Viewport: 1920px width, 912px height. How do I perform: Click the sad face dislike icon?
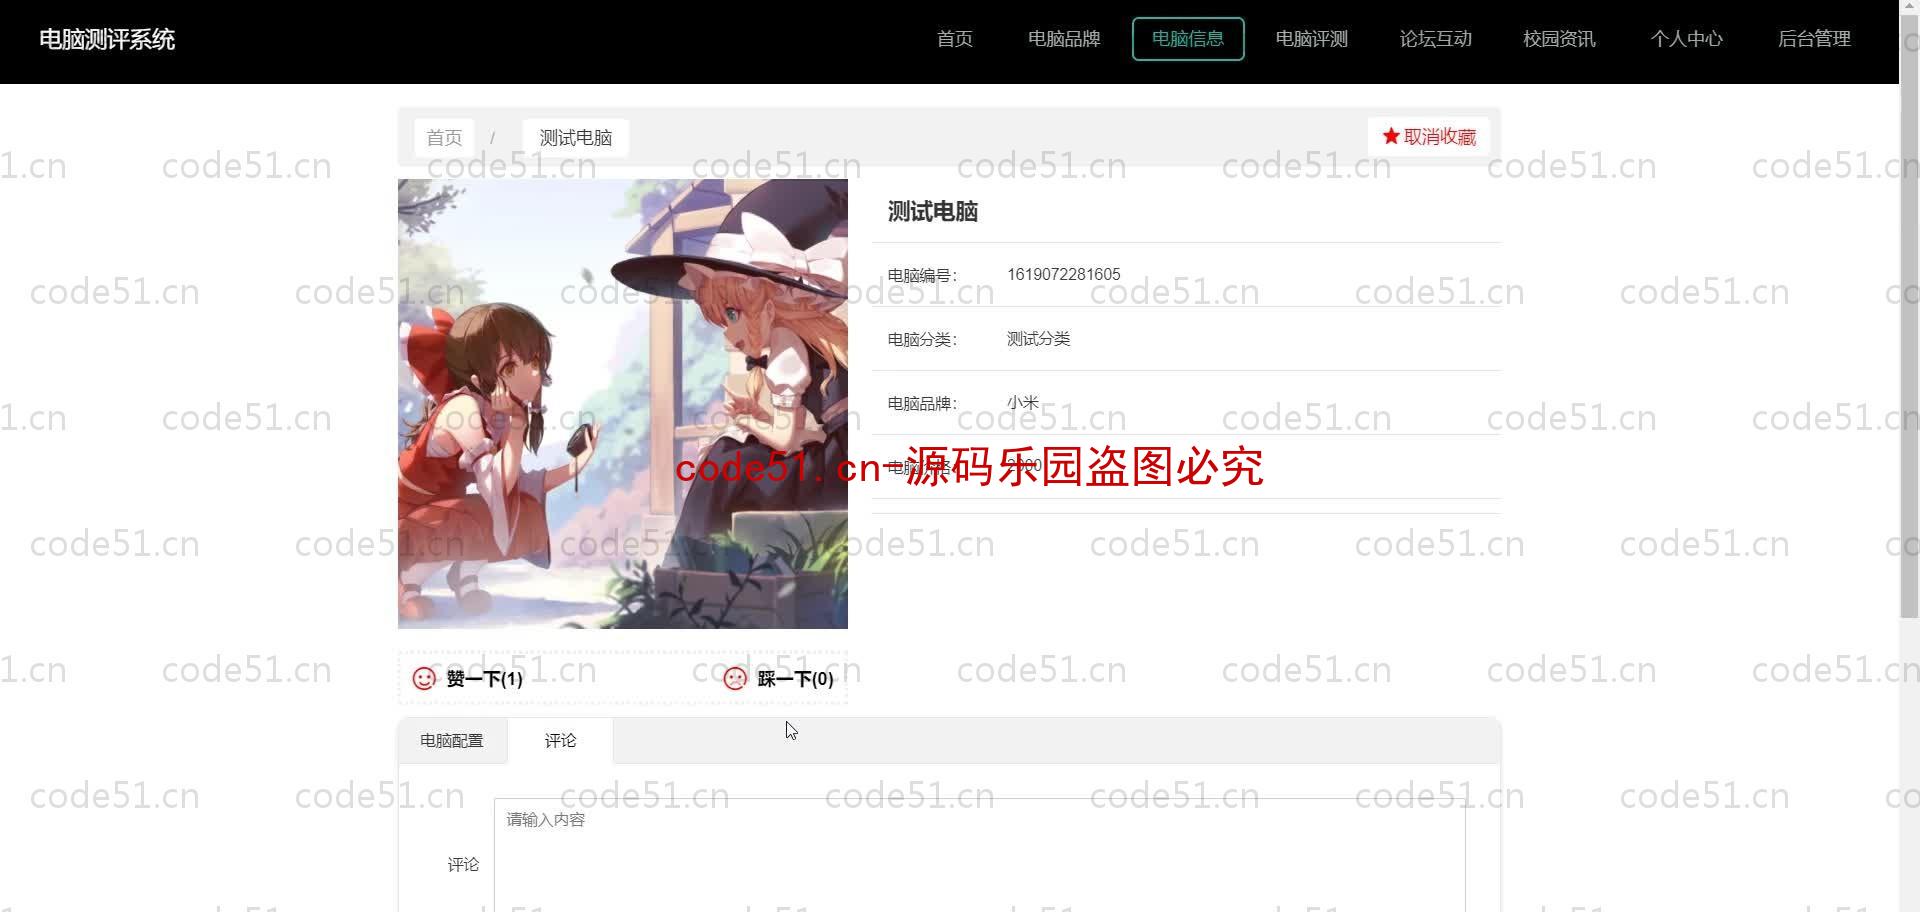point(735,679)
